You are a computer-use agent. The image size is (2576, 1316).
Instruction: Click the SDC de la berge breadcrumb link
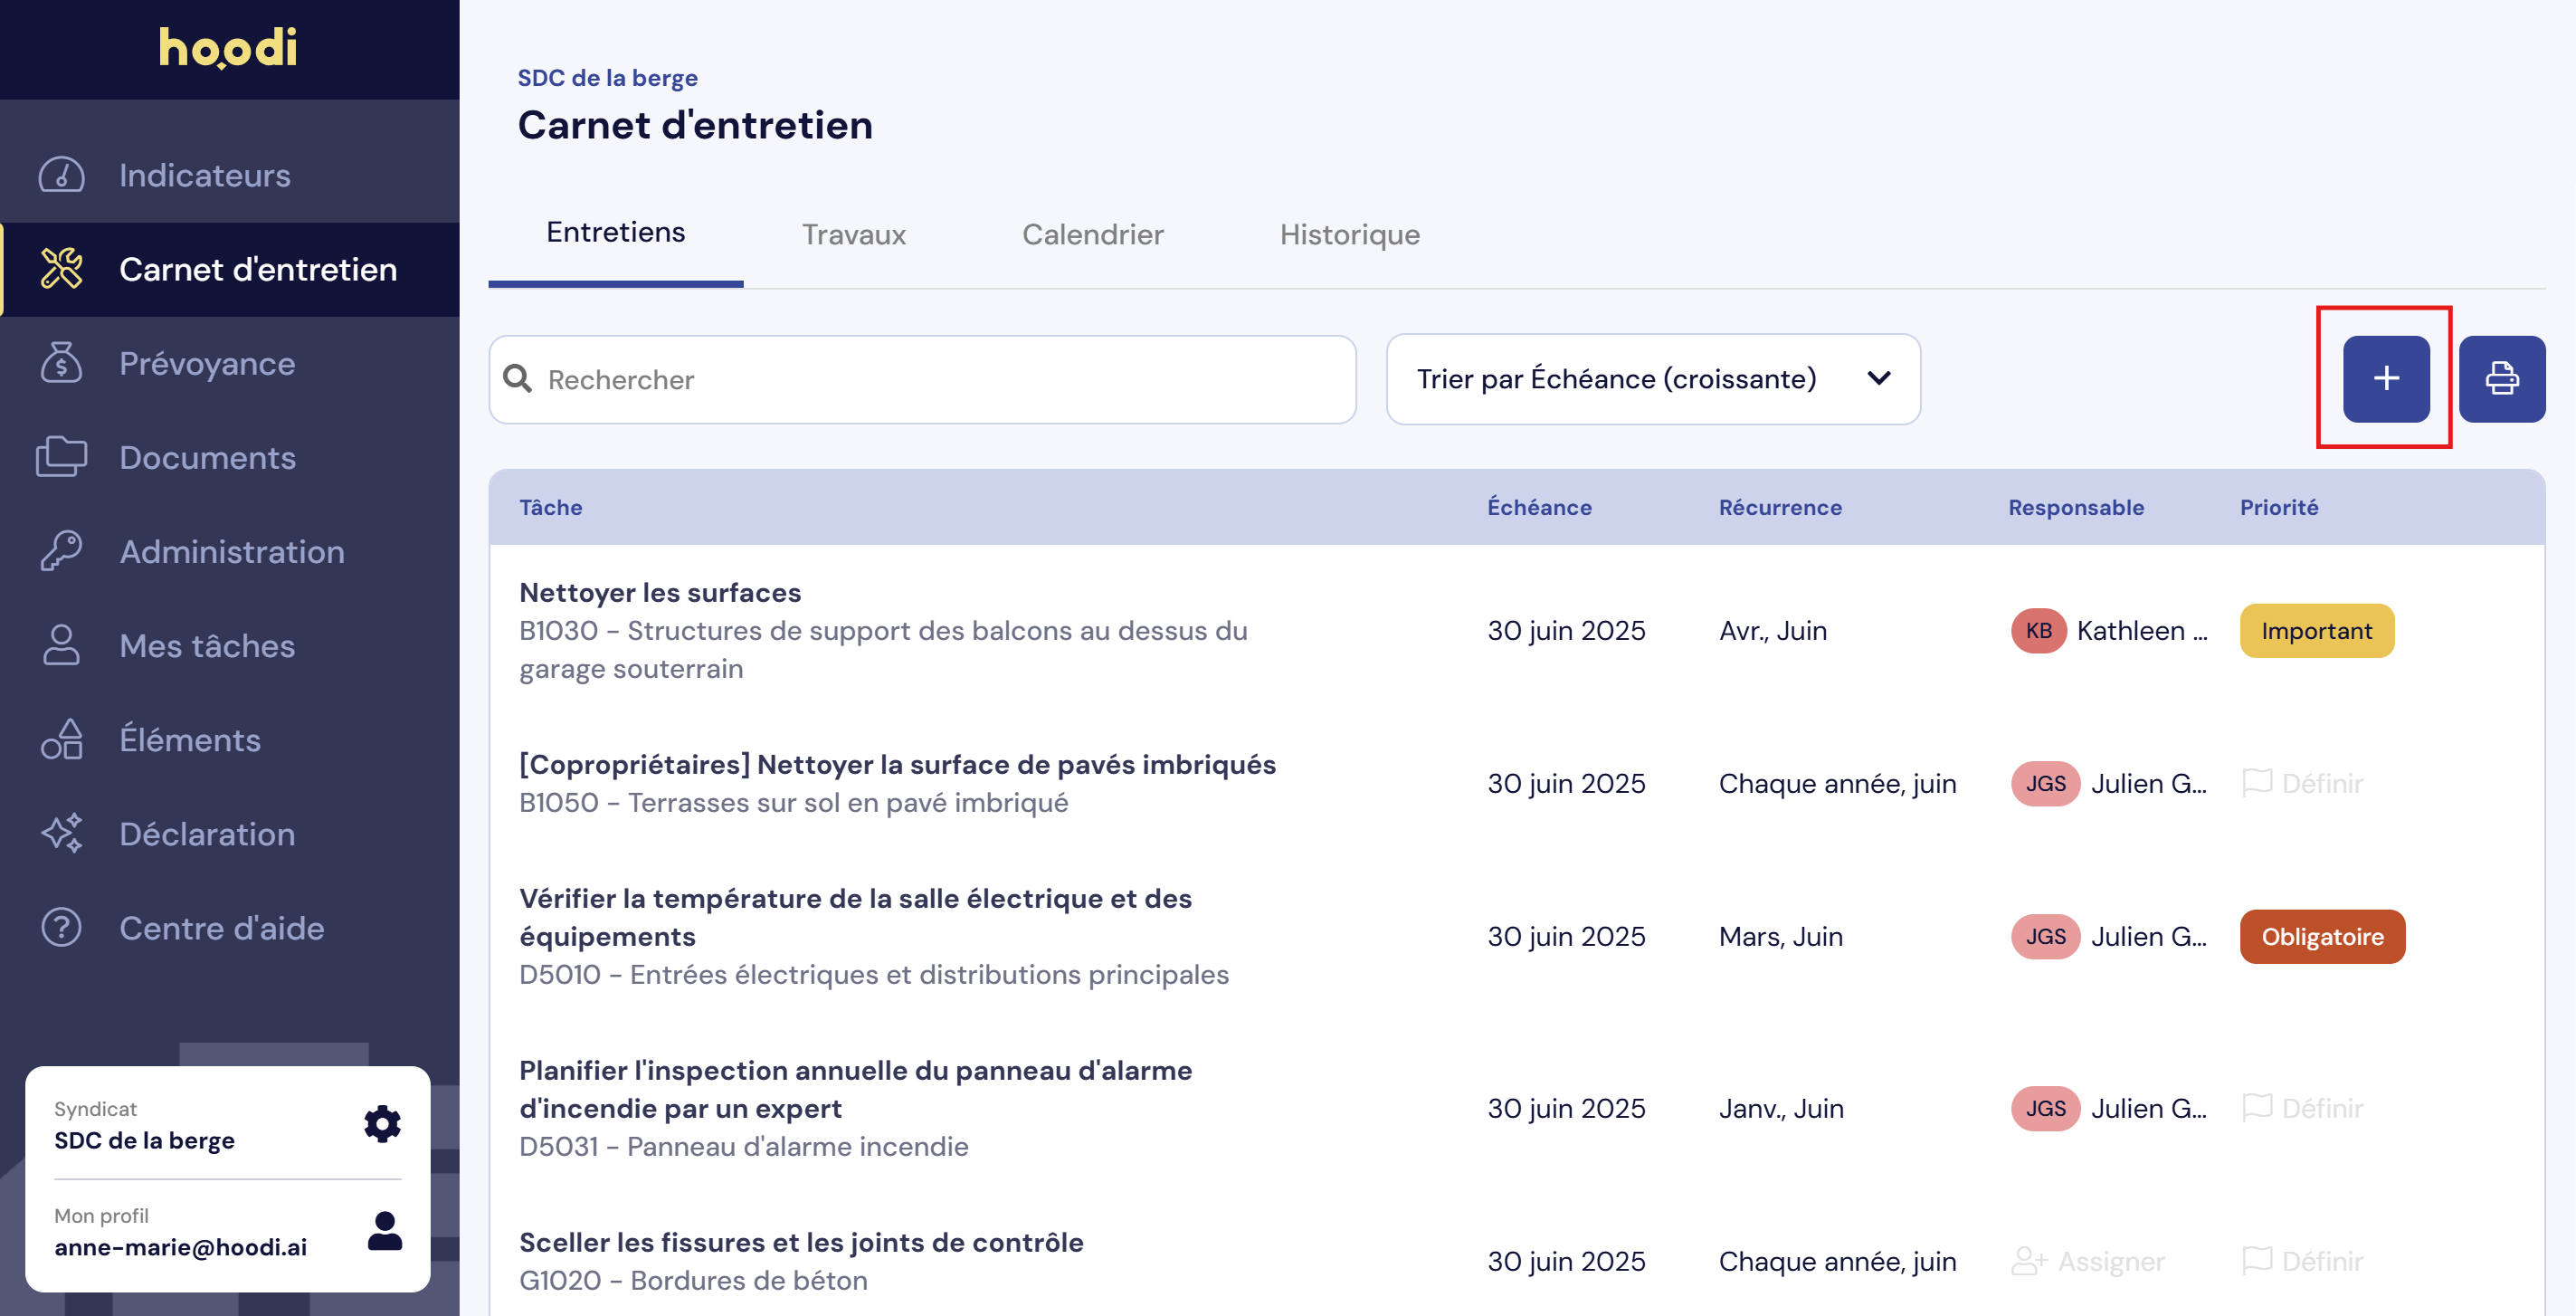click(x=607, y=78)
